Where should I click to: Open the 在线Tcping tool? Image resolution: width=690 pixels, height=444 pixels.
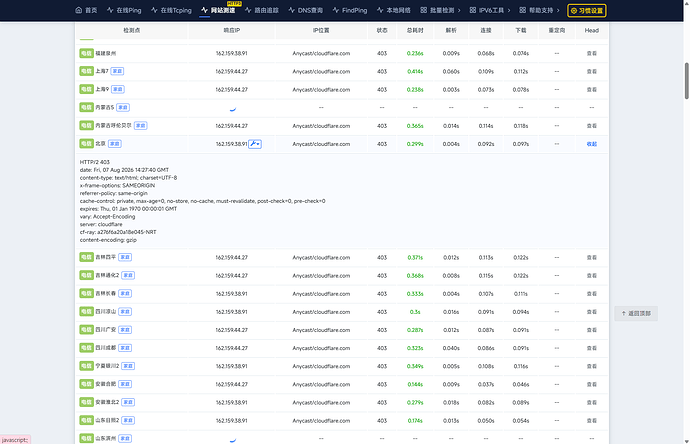click(x=171, y=10)
